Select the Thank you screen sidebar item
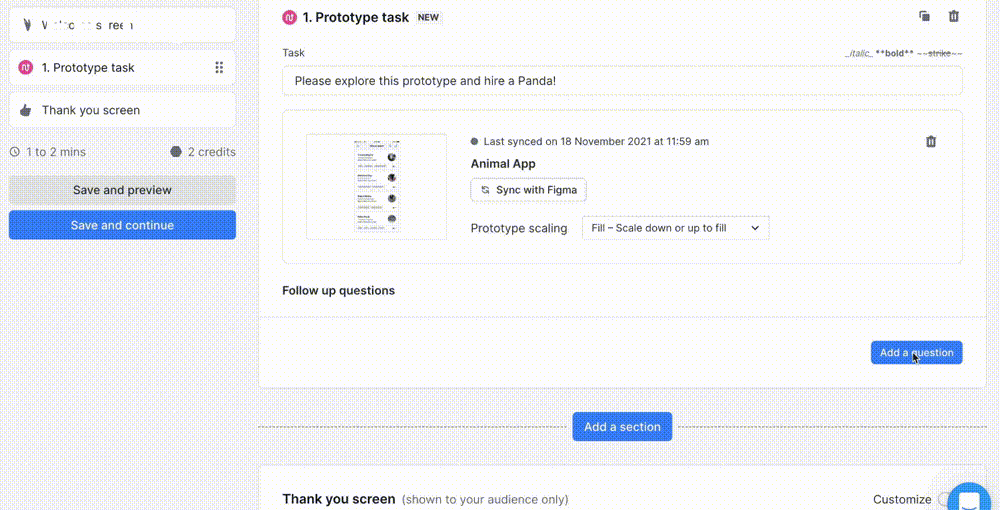Screen dimensions: 1000x510 (122, 110)
